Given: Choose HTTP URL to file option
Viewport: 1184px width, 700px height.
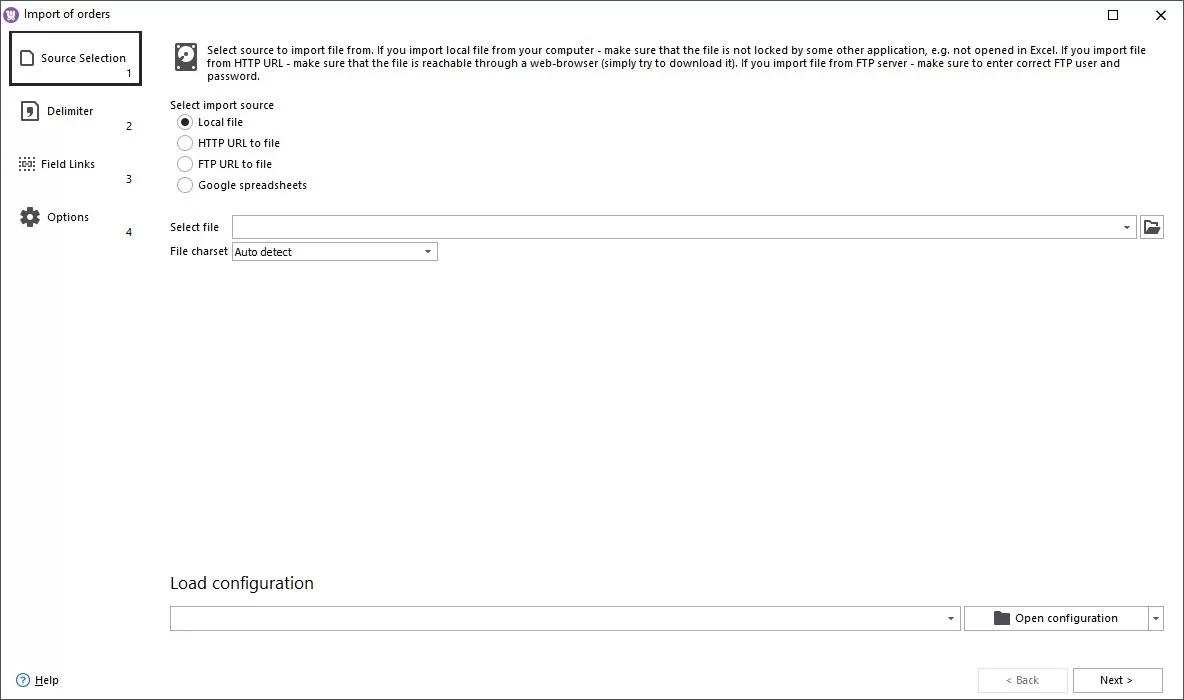Looking at the screenshot, I should pos(185,142).
